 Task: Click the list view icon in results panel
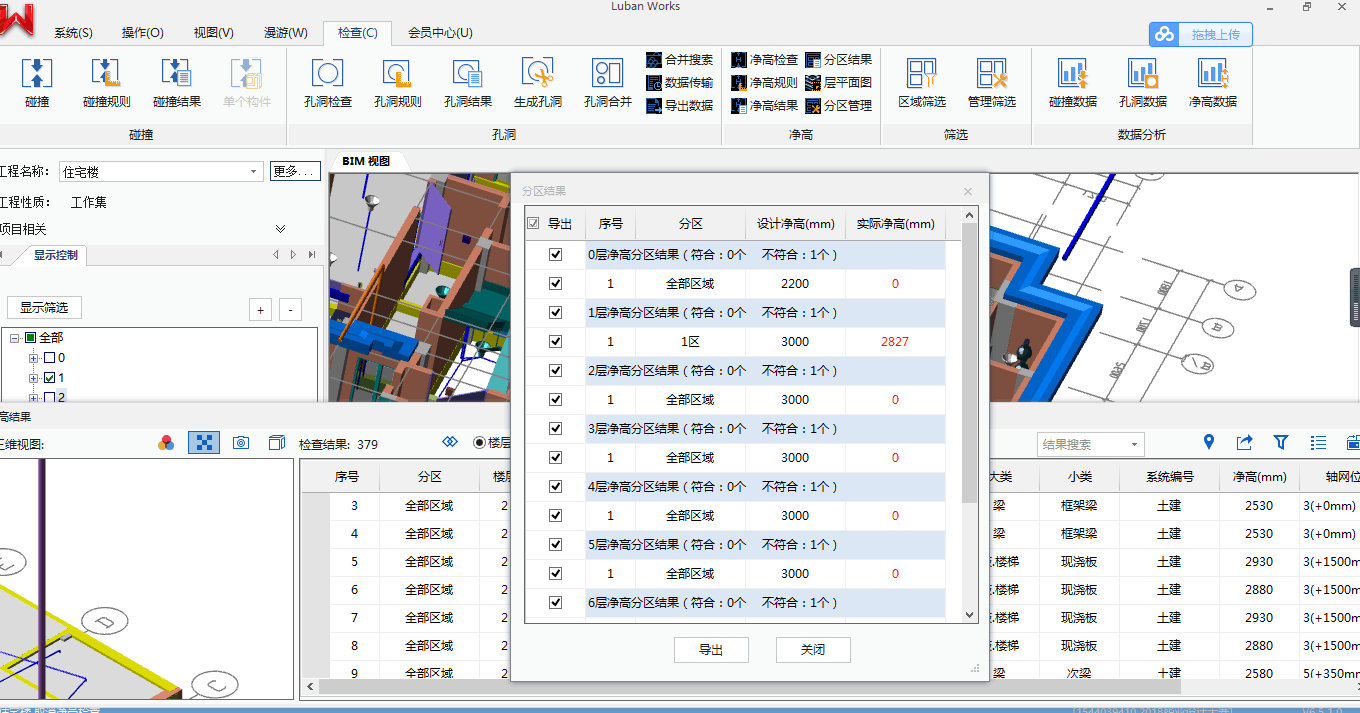[x=1318, y=442]
